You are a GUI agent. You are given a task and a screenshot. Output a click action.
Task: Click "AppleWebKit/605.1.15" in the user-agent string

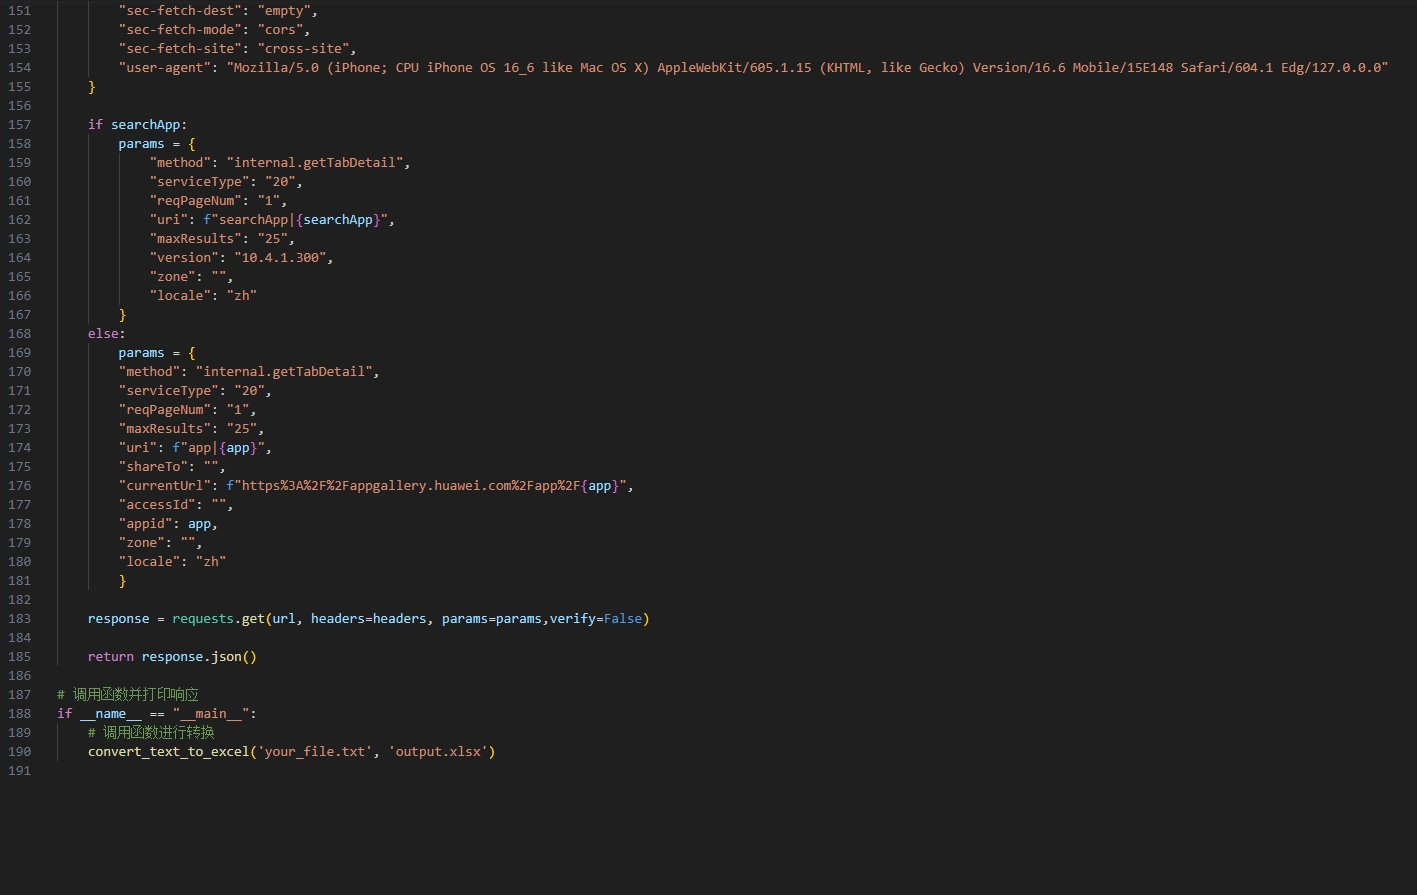tap(734, 68)
